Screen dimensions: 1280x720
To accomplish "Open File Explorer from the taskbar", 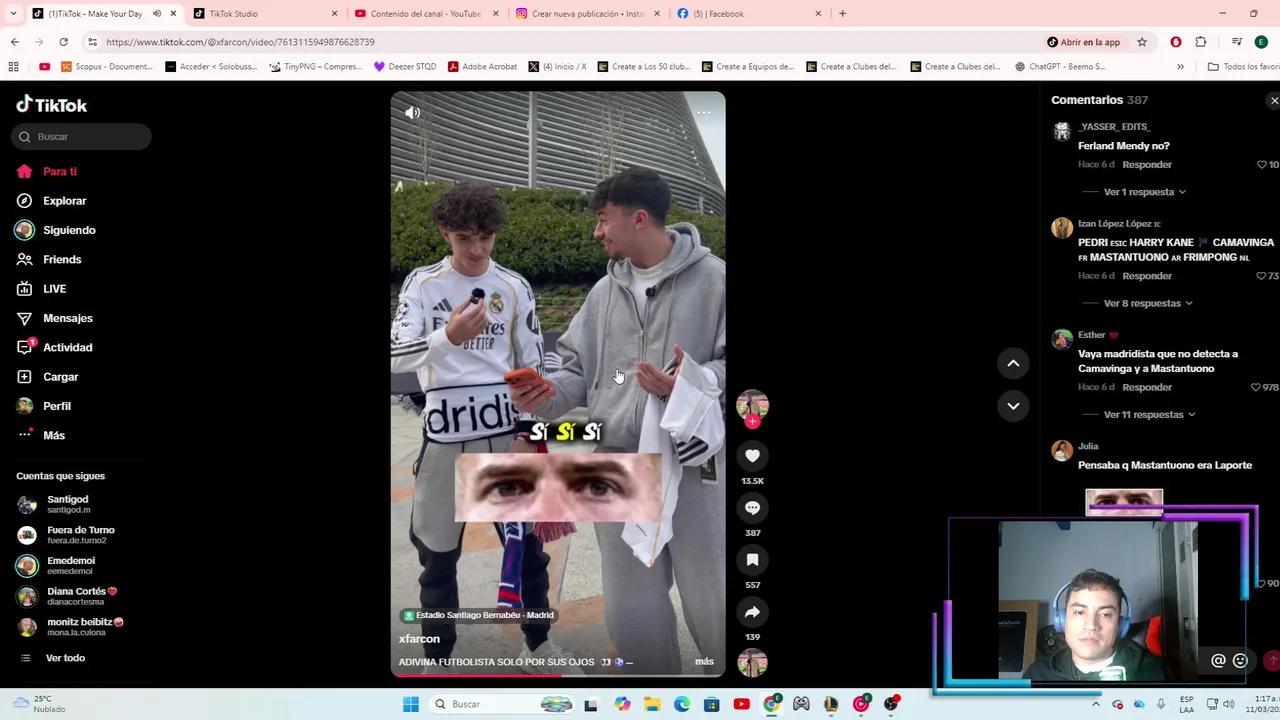I will tap(652, 704).
